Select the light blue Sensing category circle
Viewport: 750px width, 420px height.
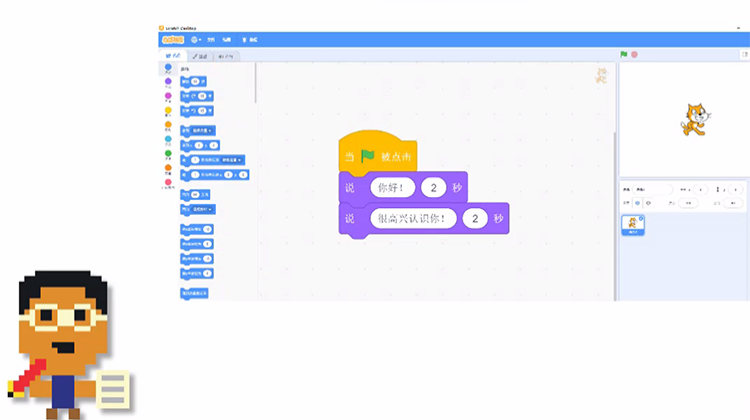pos(168,140)
